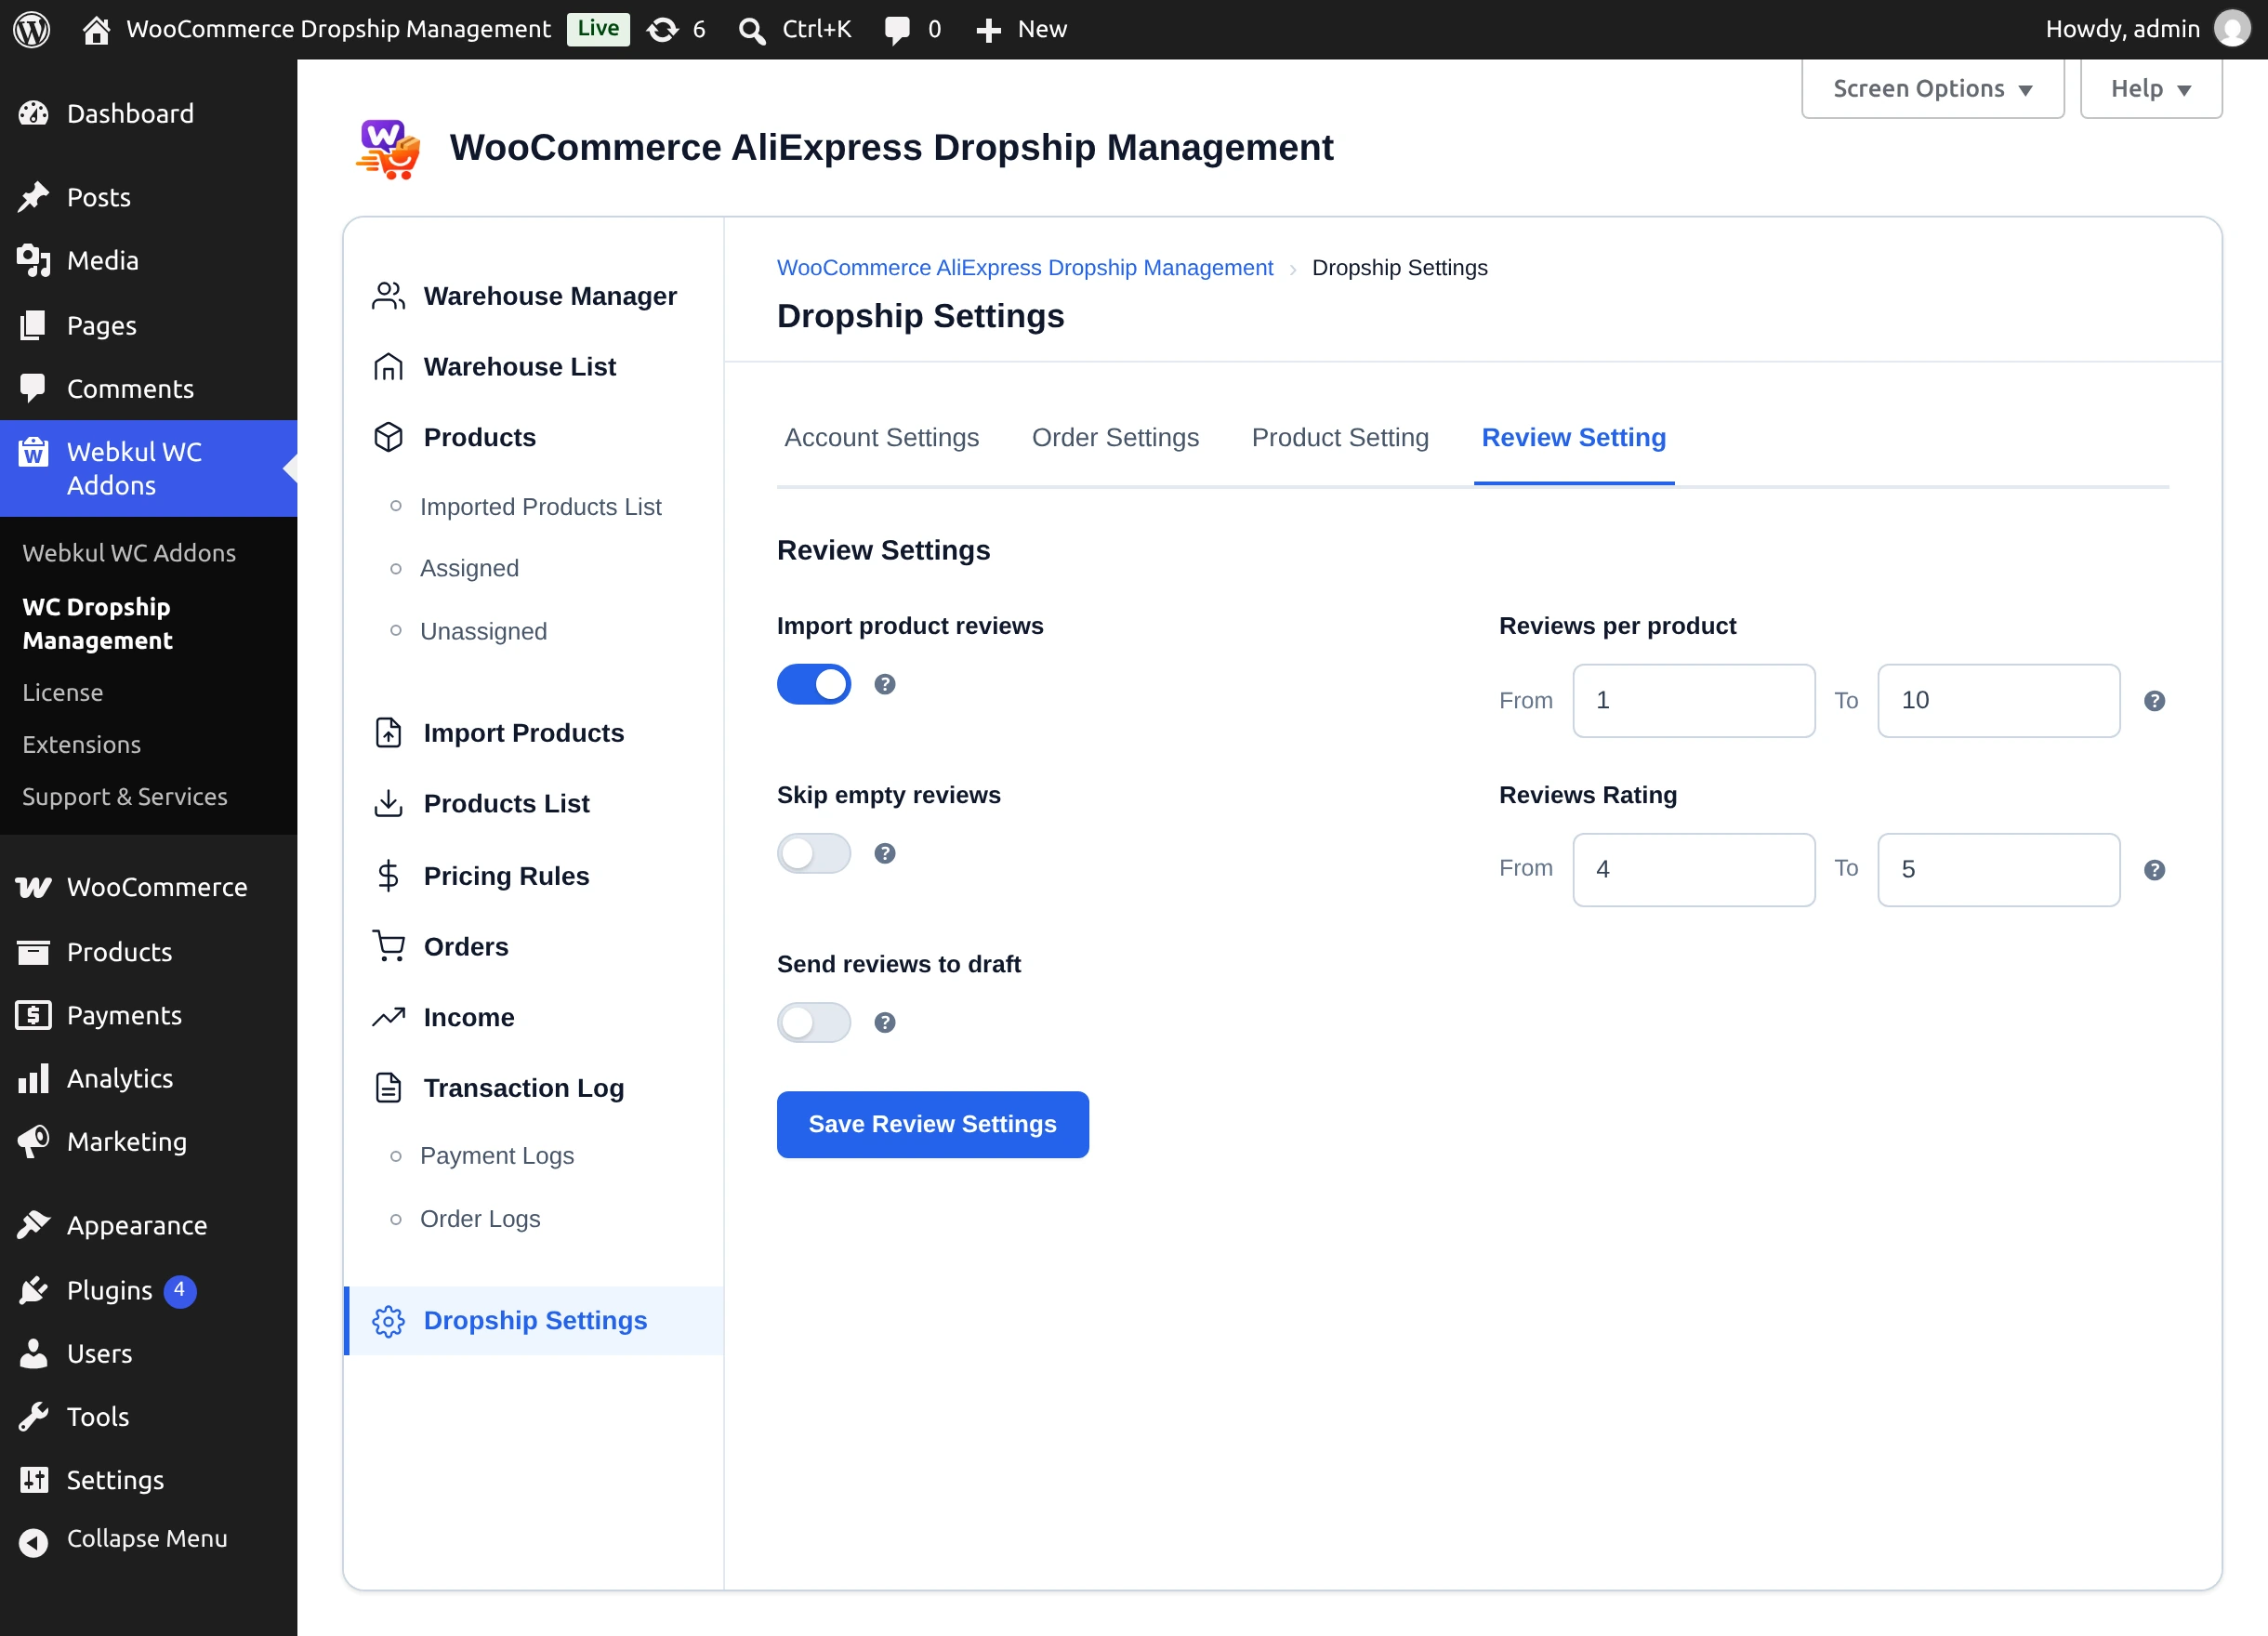Click help icon next to Reviews per product fields
This screenshot has width=2268, height=1636.
[2155, 701]
